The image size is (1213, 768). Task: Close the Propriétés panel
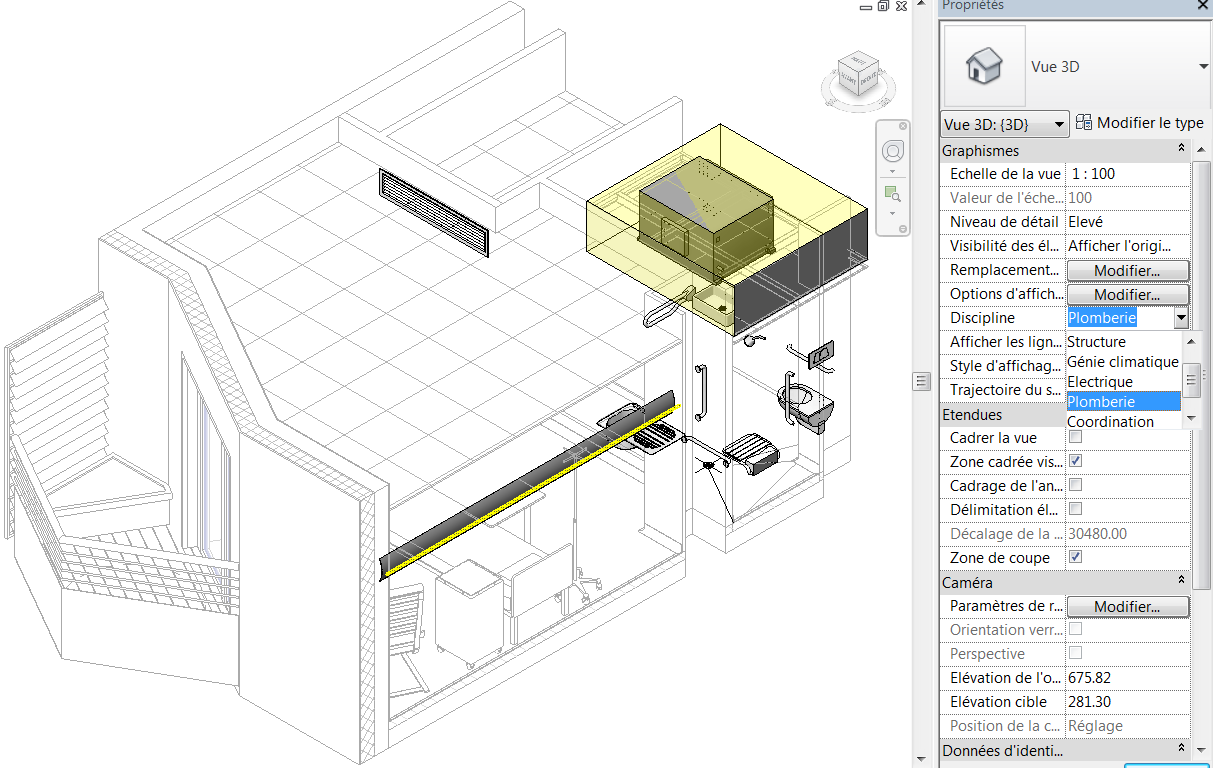click(x=1203, y=6)
